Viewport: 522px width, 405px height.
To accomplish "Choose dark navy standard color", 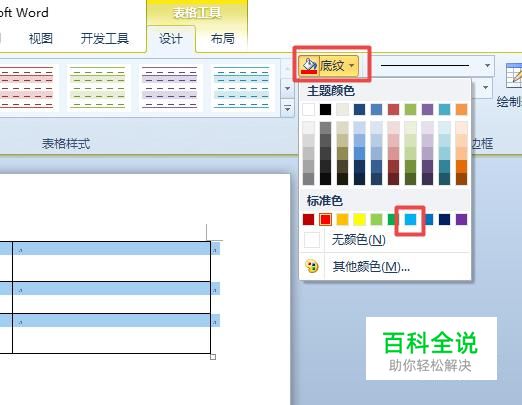I will click(444, 219).
